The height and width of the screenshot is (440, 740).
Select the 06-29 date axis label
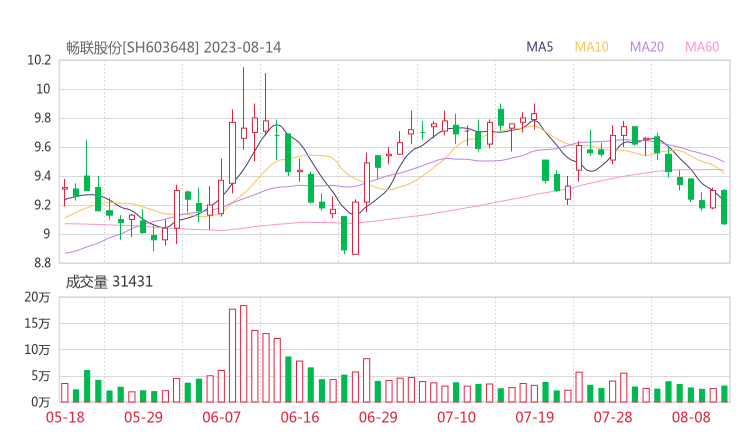click(378, 417)
